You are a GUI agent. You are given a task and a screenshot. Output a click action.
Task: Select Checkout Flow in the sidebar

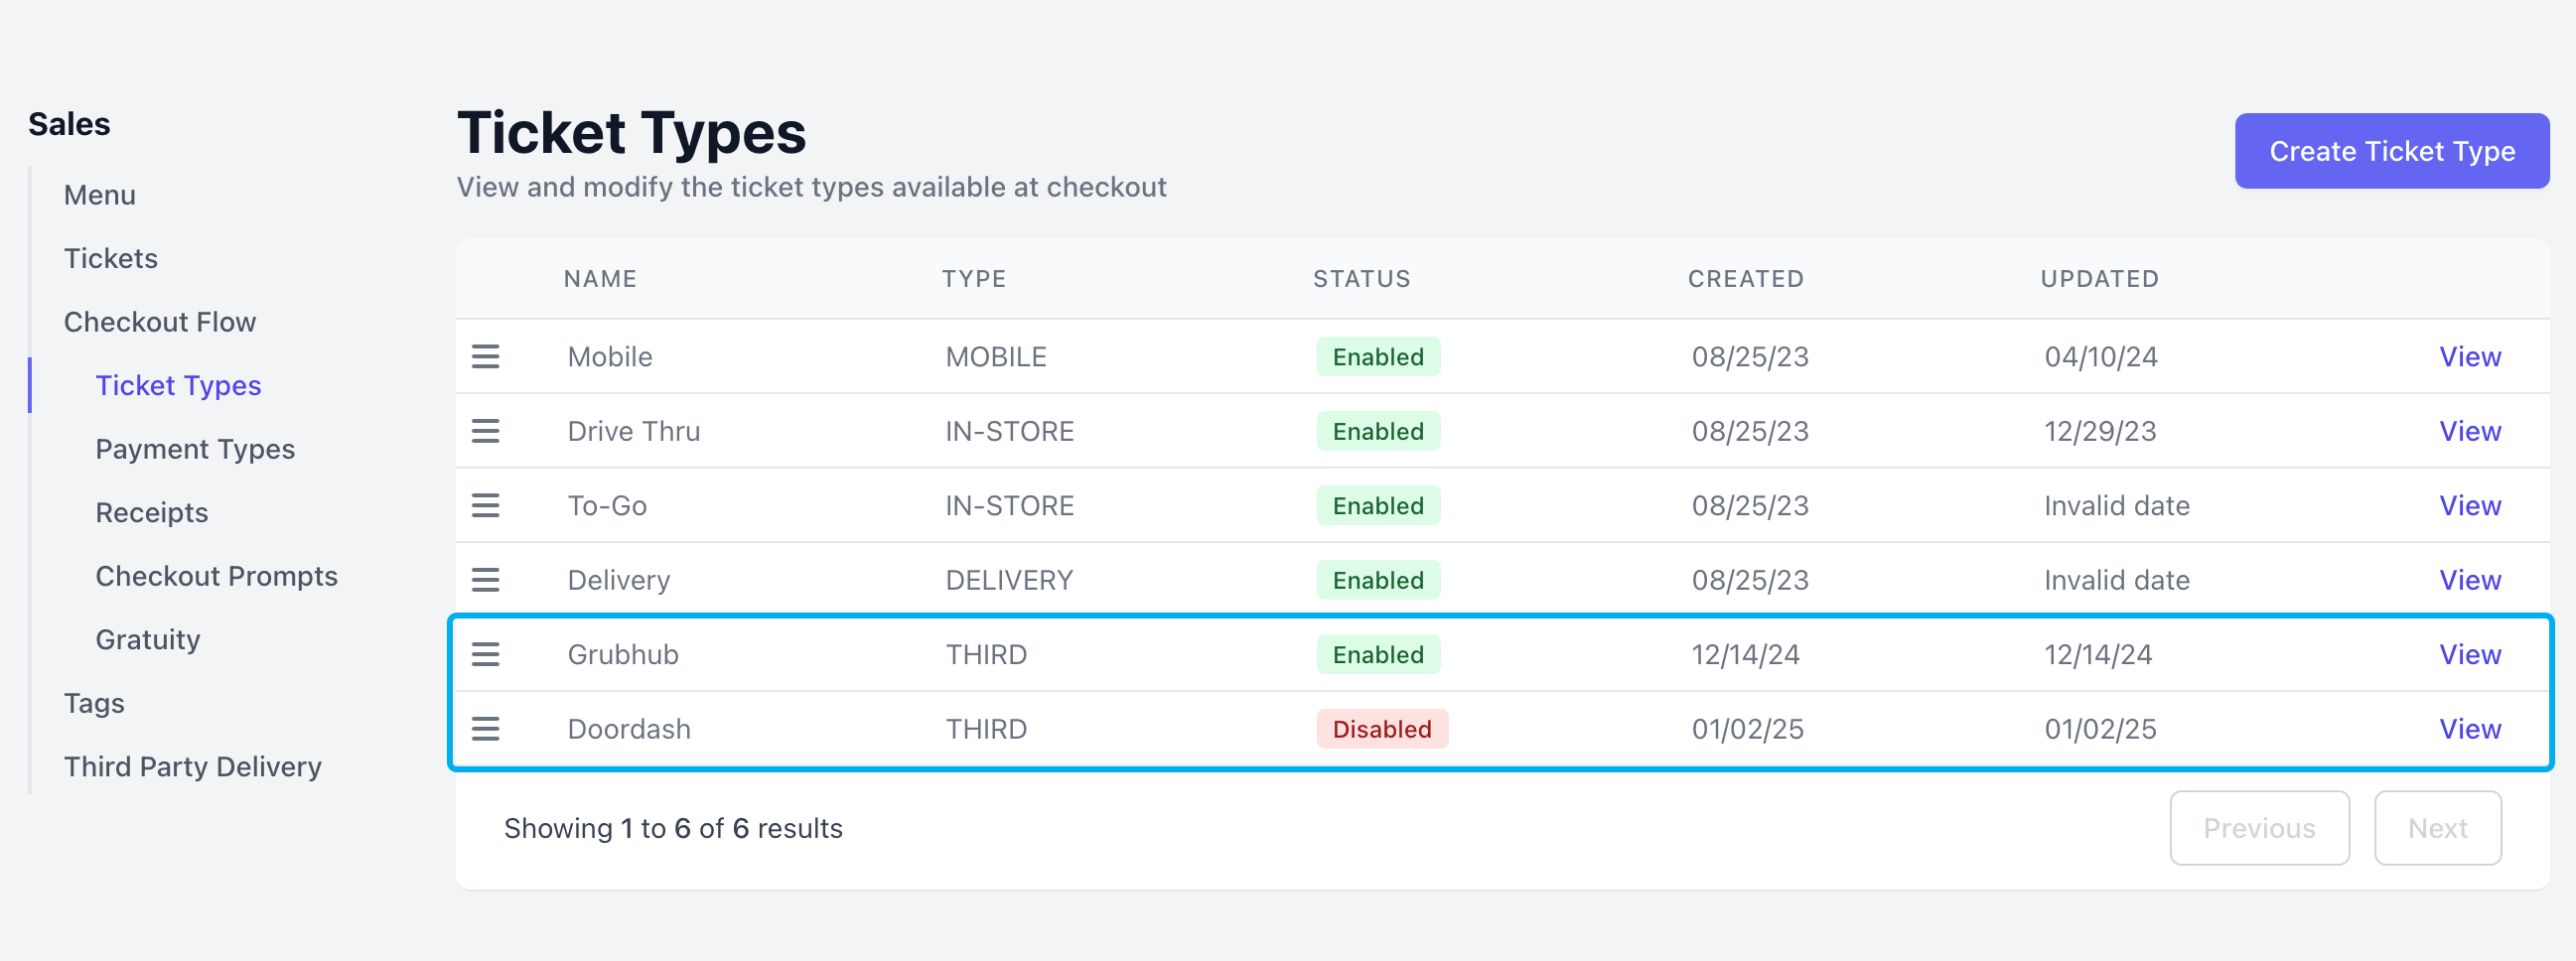click(x=160, y=322)
